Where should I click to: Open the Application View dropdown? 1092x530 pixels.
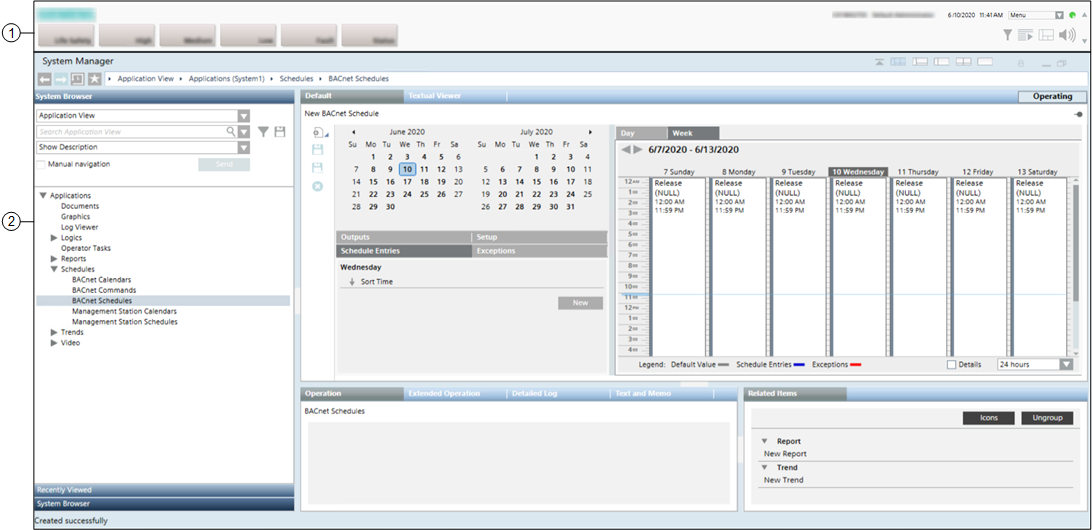pyautogui.click(x=243, y=116)
